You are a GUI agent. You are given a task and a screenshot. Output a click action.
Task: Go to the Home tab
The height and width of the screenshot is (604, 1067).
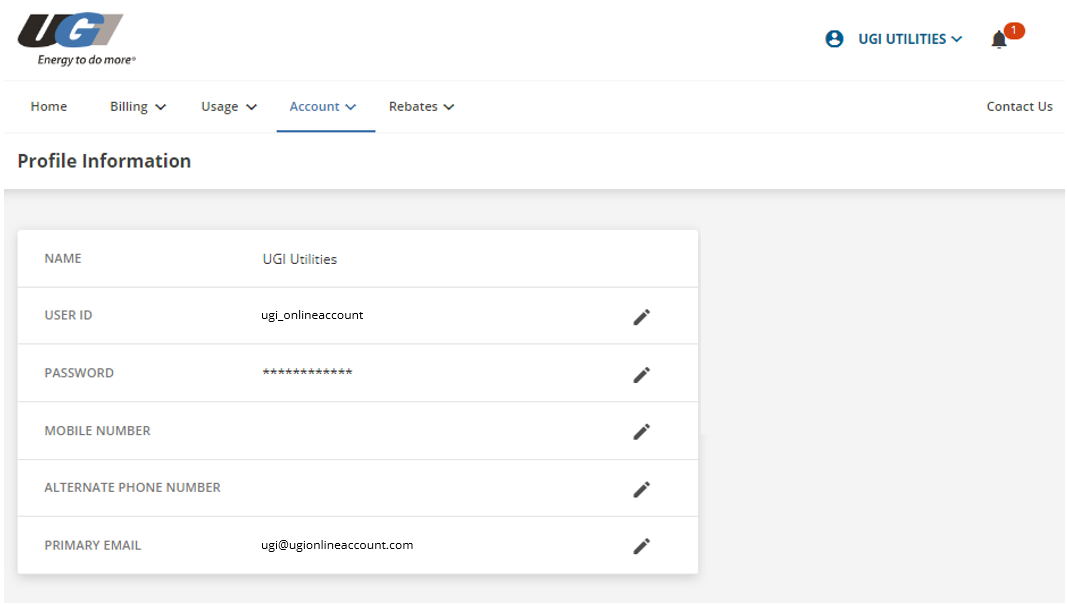[49, 107]
